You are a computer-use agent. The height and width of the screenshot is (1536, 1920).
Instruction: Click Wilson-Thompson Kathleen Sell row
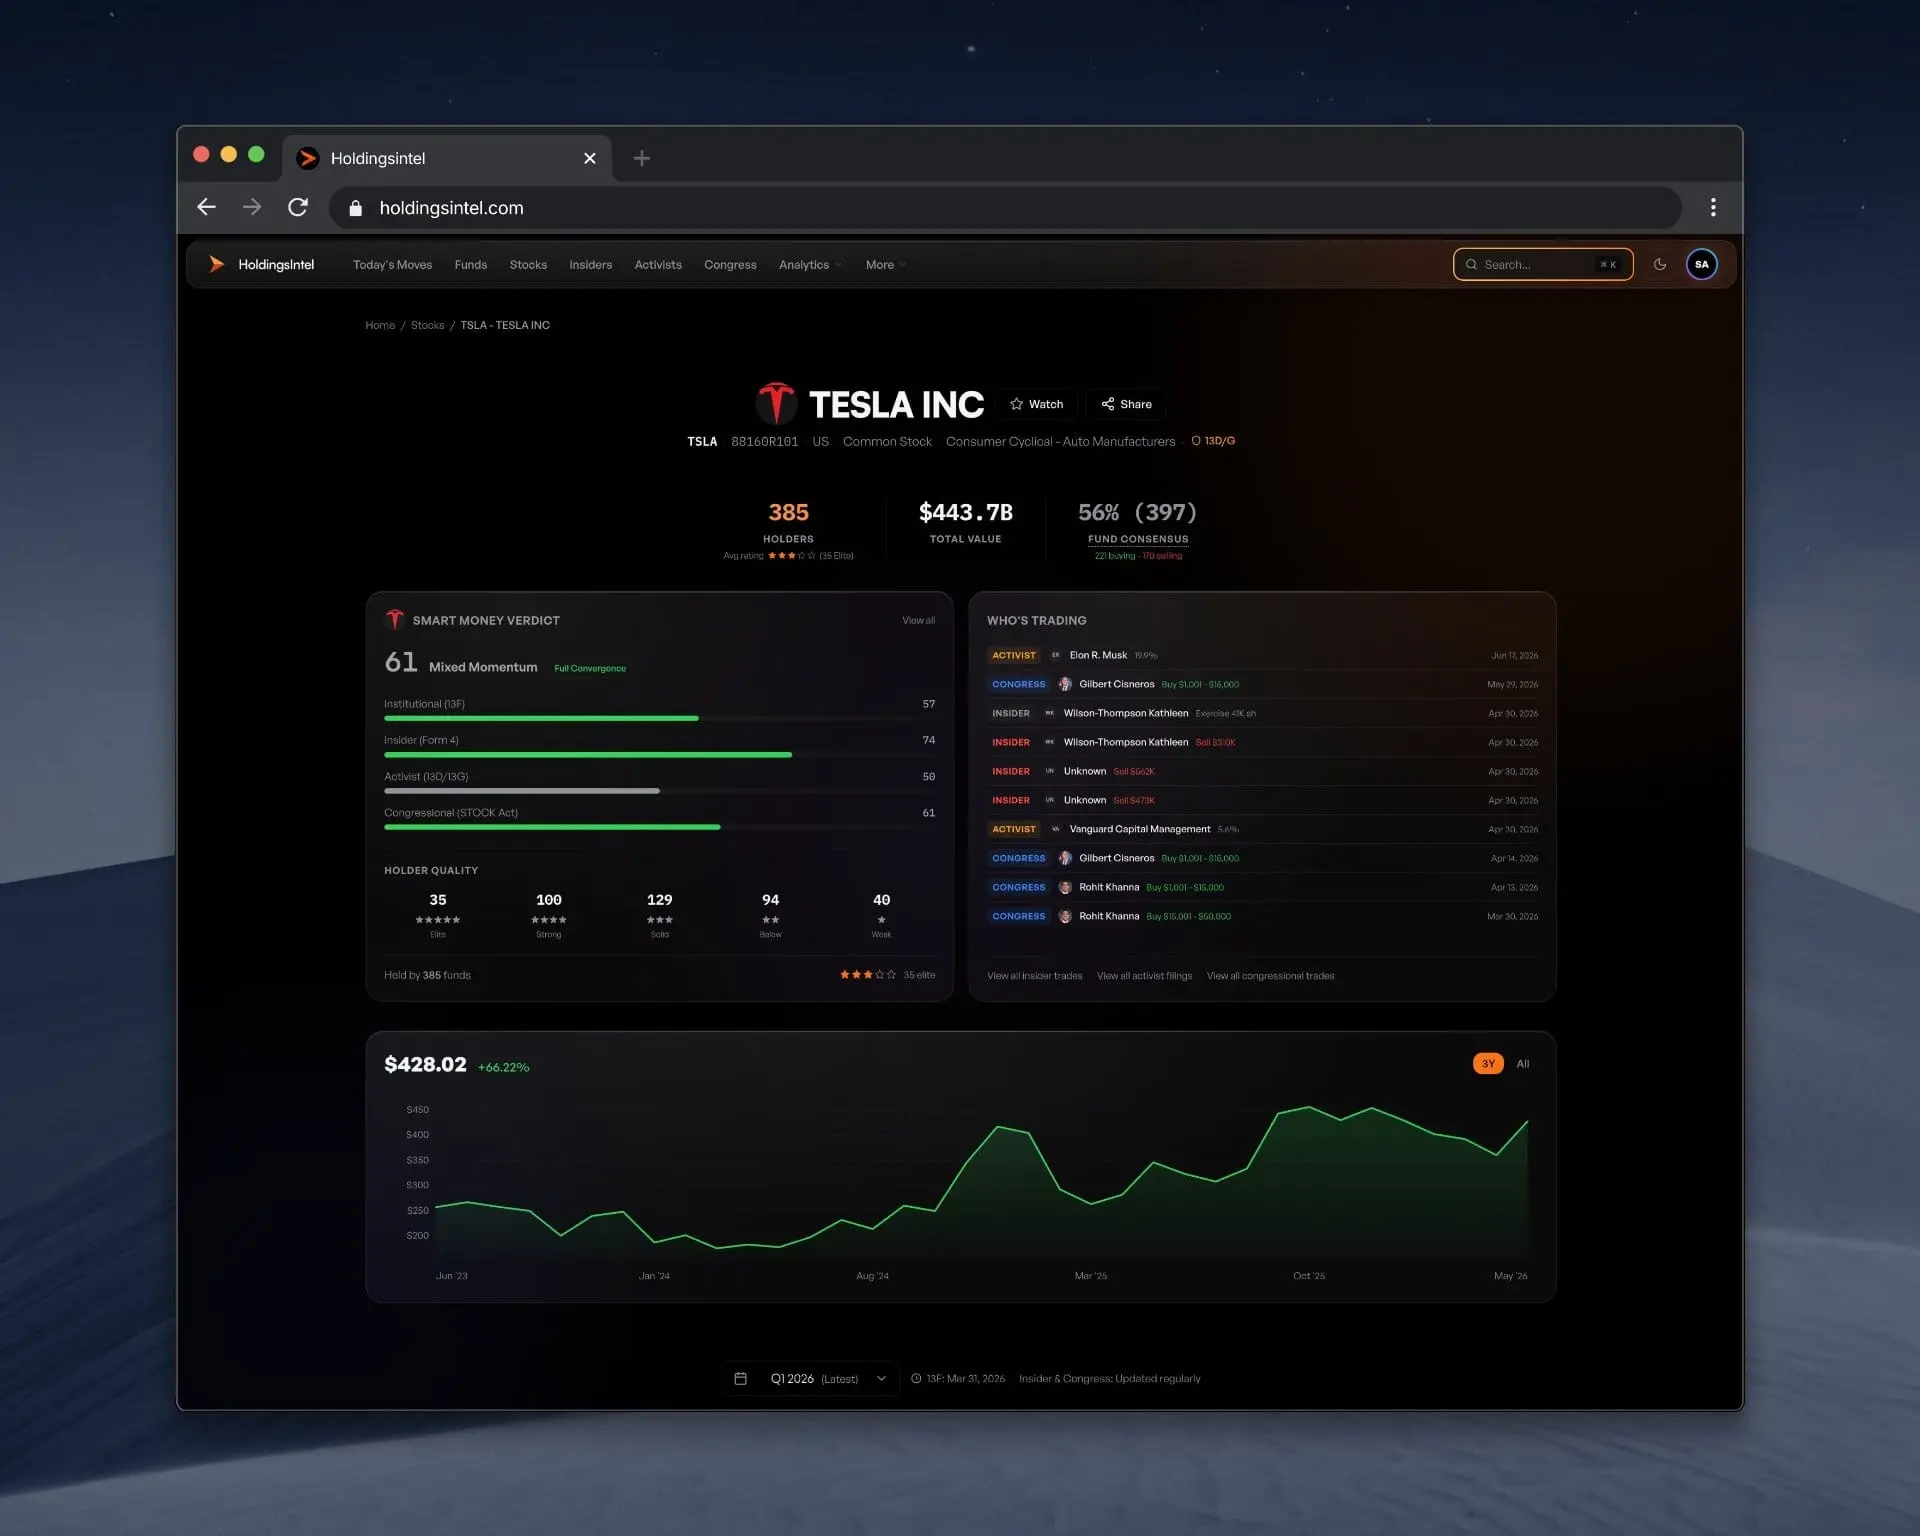point(1262,743)
